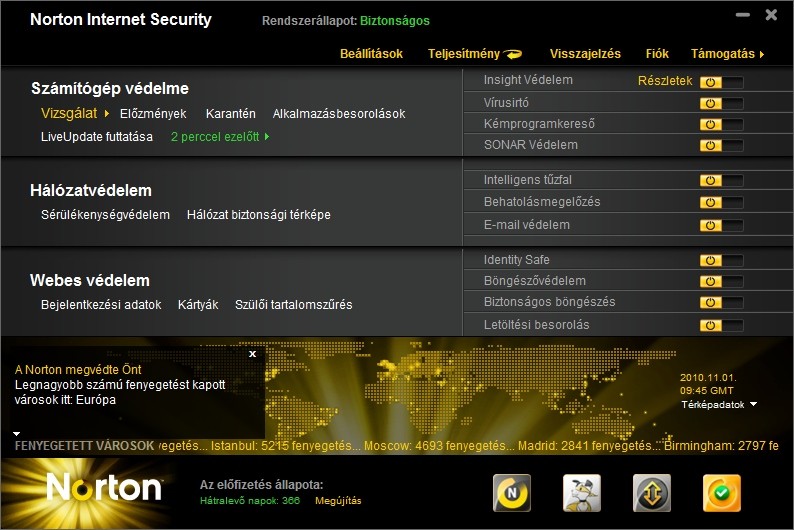Click the Fenyegetett városok ticker

pyautogui.click(x=397, y=446)
